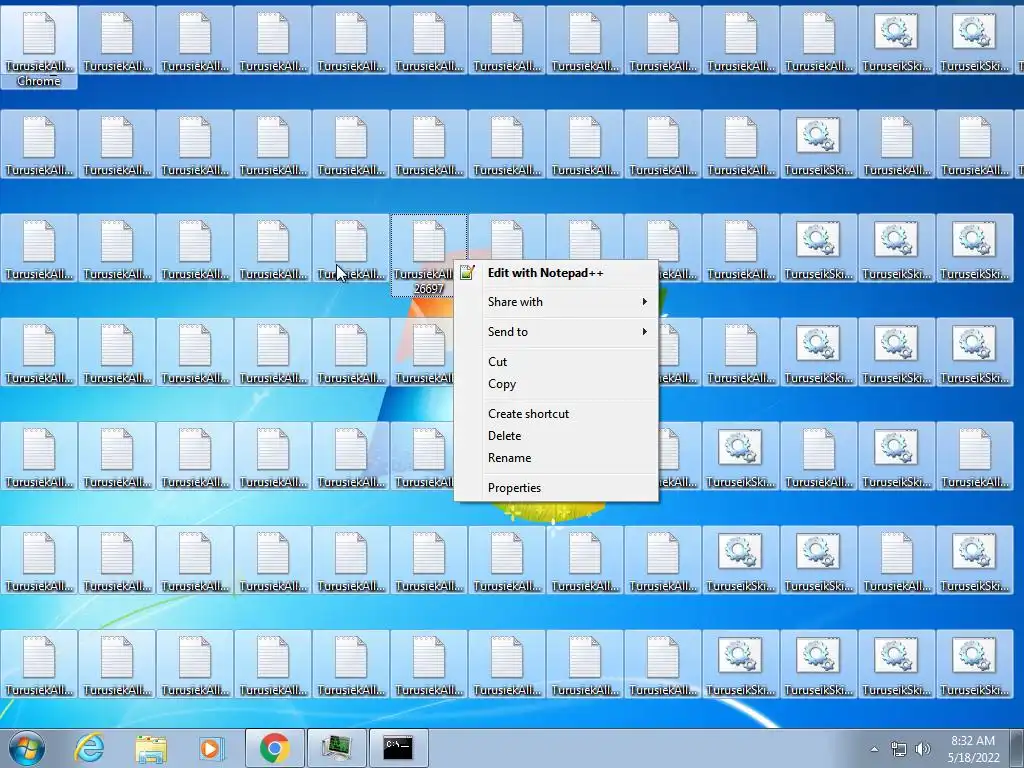Open Properties from the context menu
This screenshot has width=1024, height=768.
tap(556, 488)
